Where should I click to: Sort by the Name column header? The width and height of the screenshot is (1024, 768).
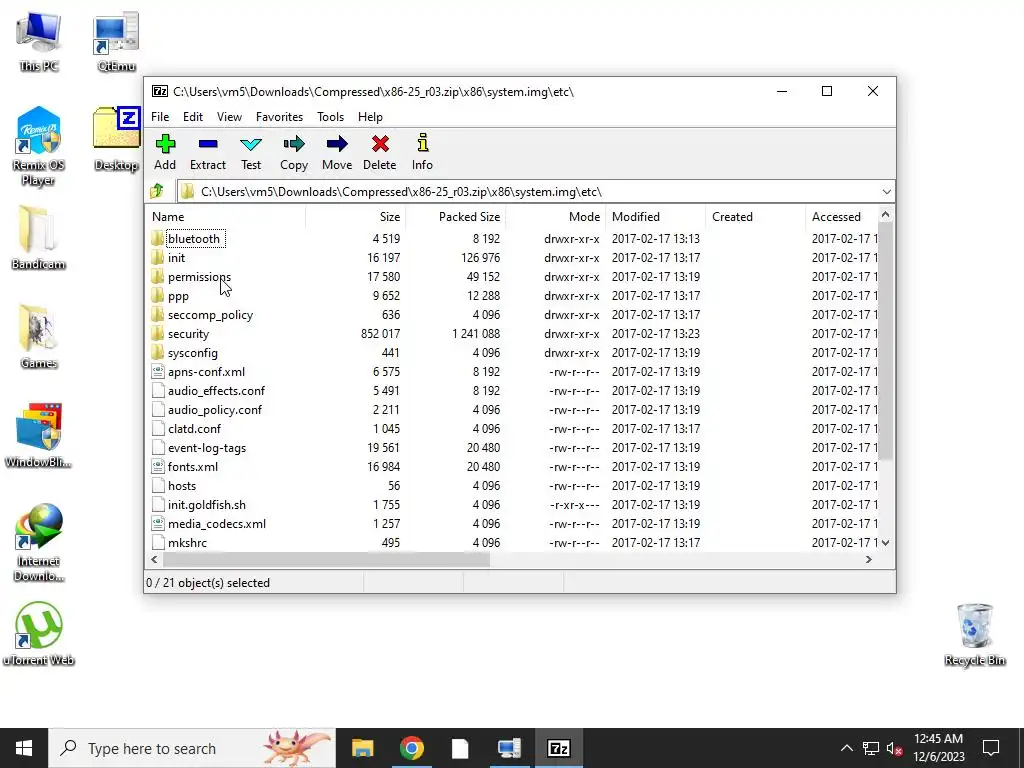[x=225, y=217]
